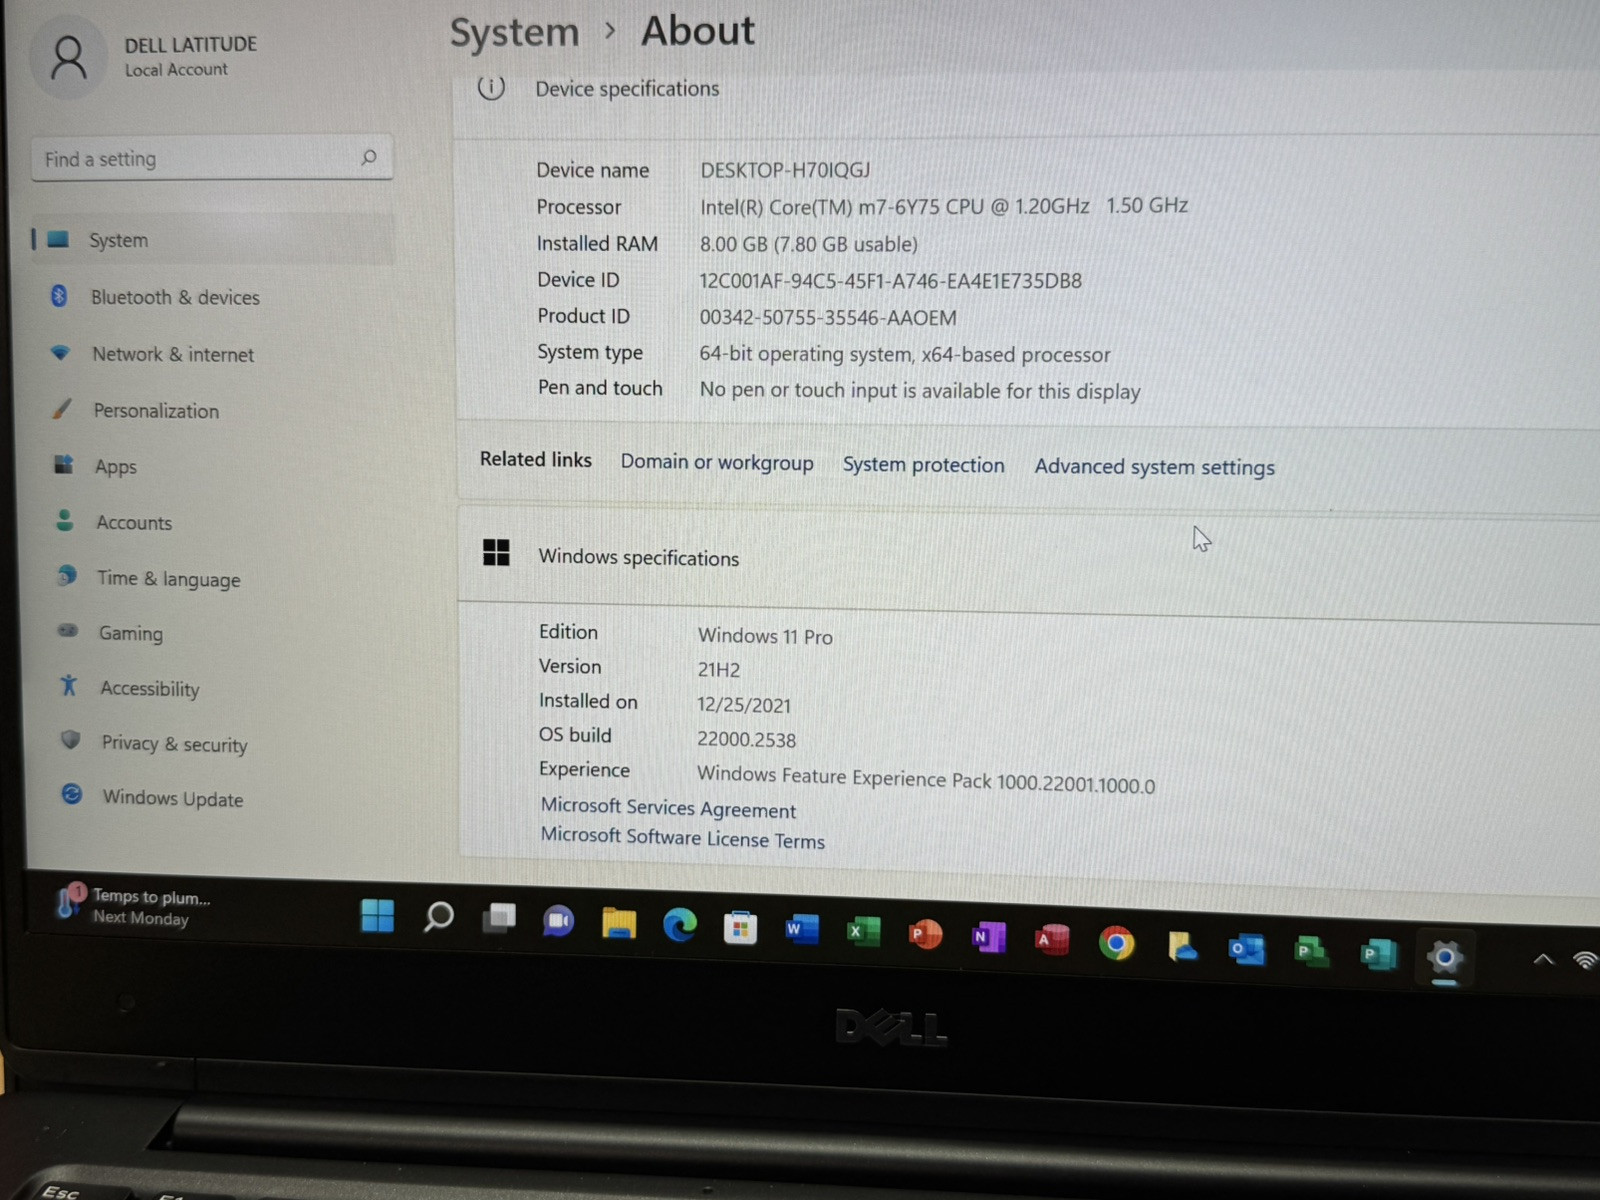
Task: Open Network & internet settings
Action: pyautogui.click(x=173, y=354)
